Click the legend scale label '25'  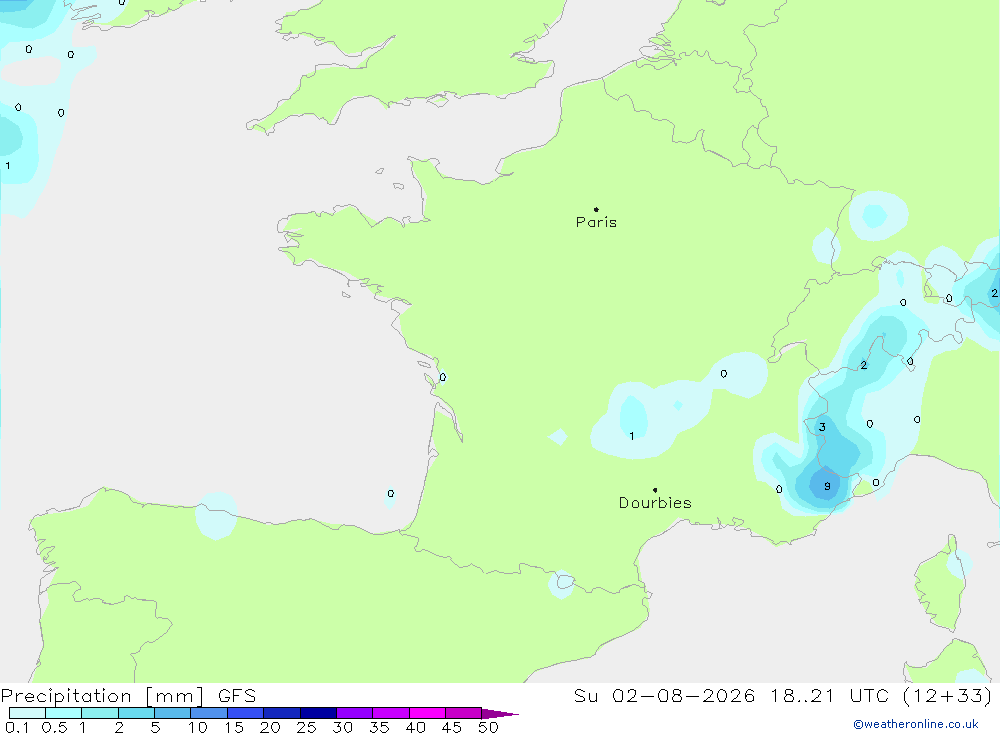click(306, 727)
